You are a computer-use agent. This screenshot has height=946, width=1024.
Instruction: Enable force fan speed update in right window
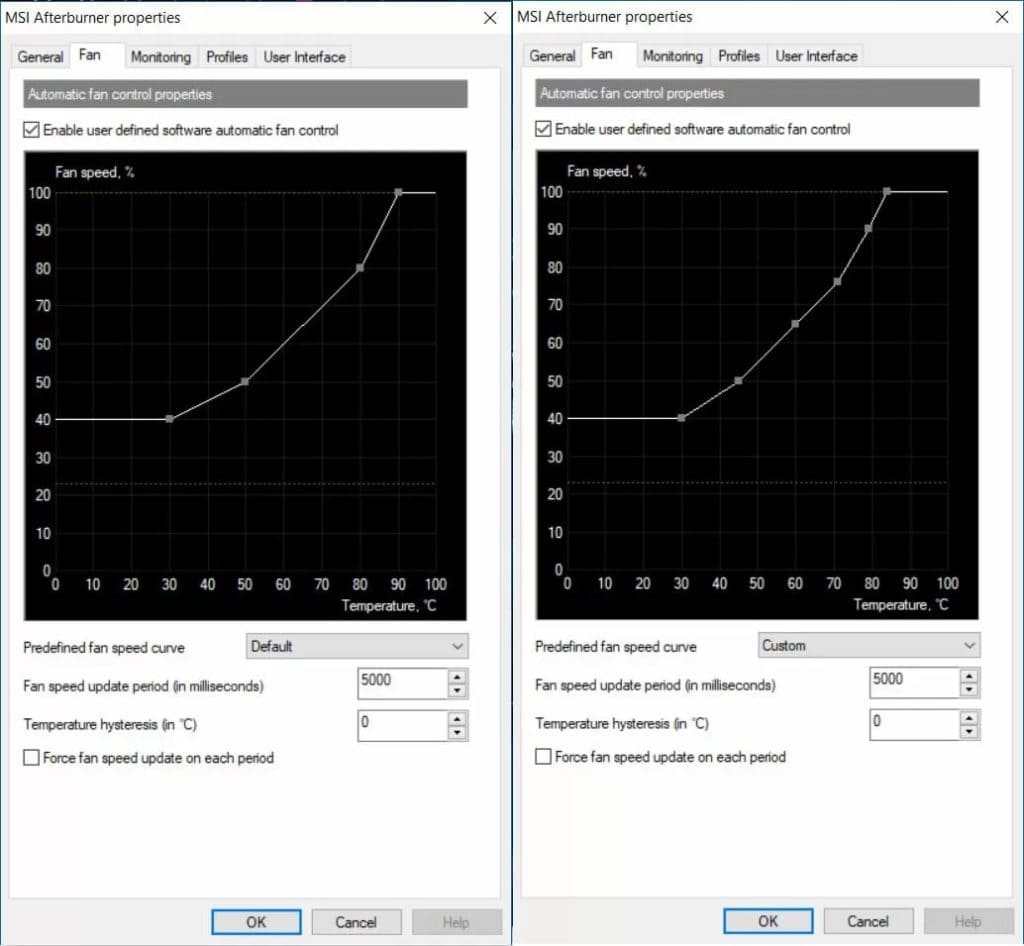tap(543, 756)
